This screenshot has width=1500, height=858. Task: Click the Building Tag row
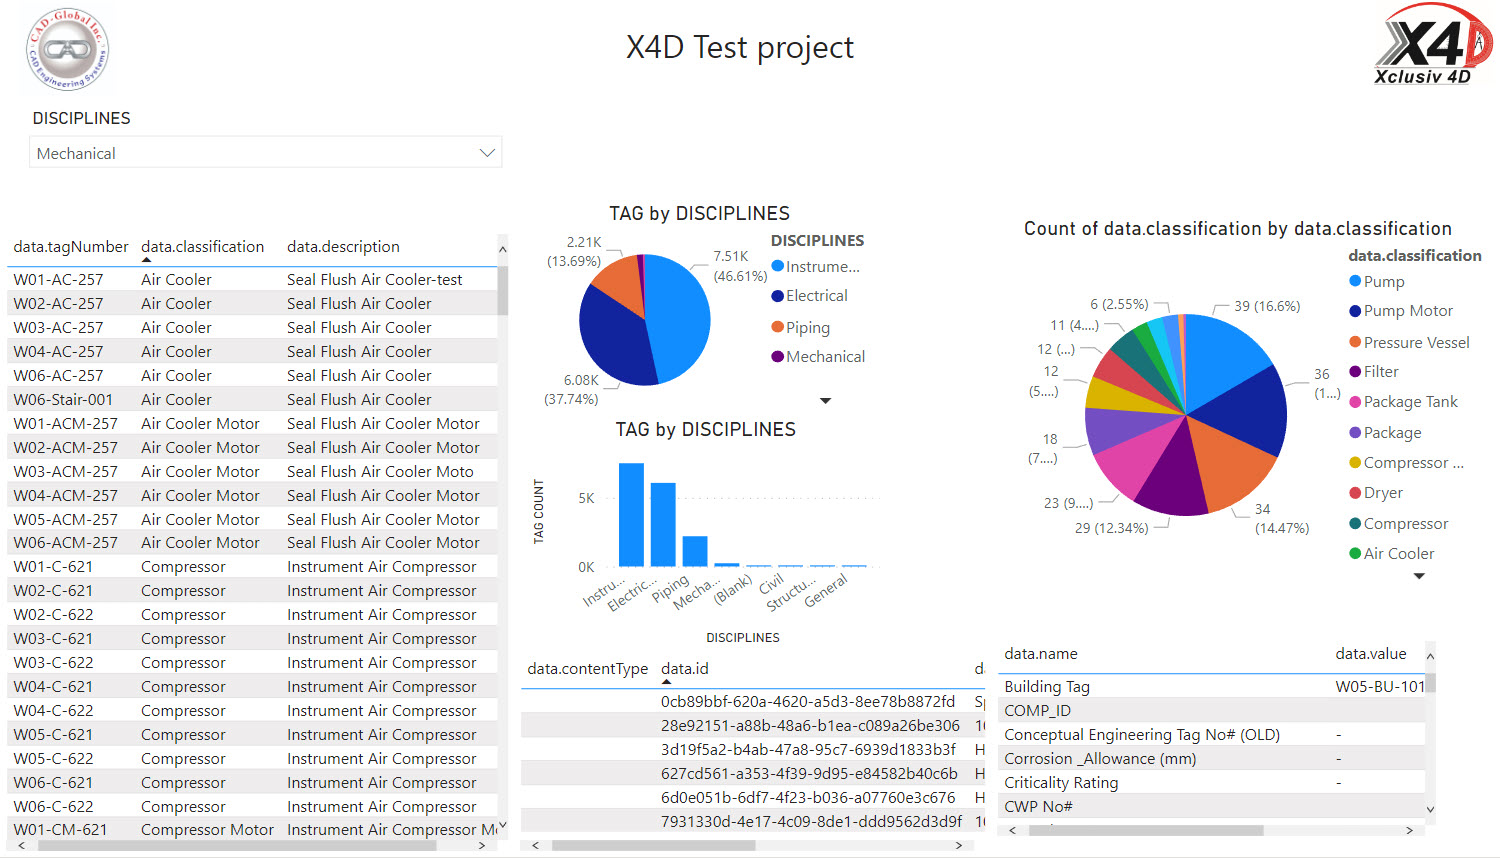(1211, 687)
